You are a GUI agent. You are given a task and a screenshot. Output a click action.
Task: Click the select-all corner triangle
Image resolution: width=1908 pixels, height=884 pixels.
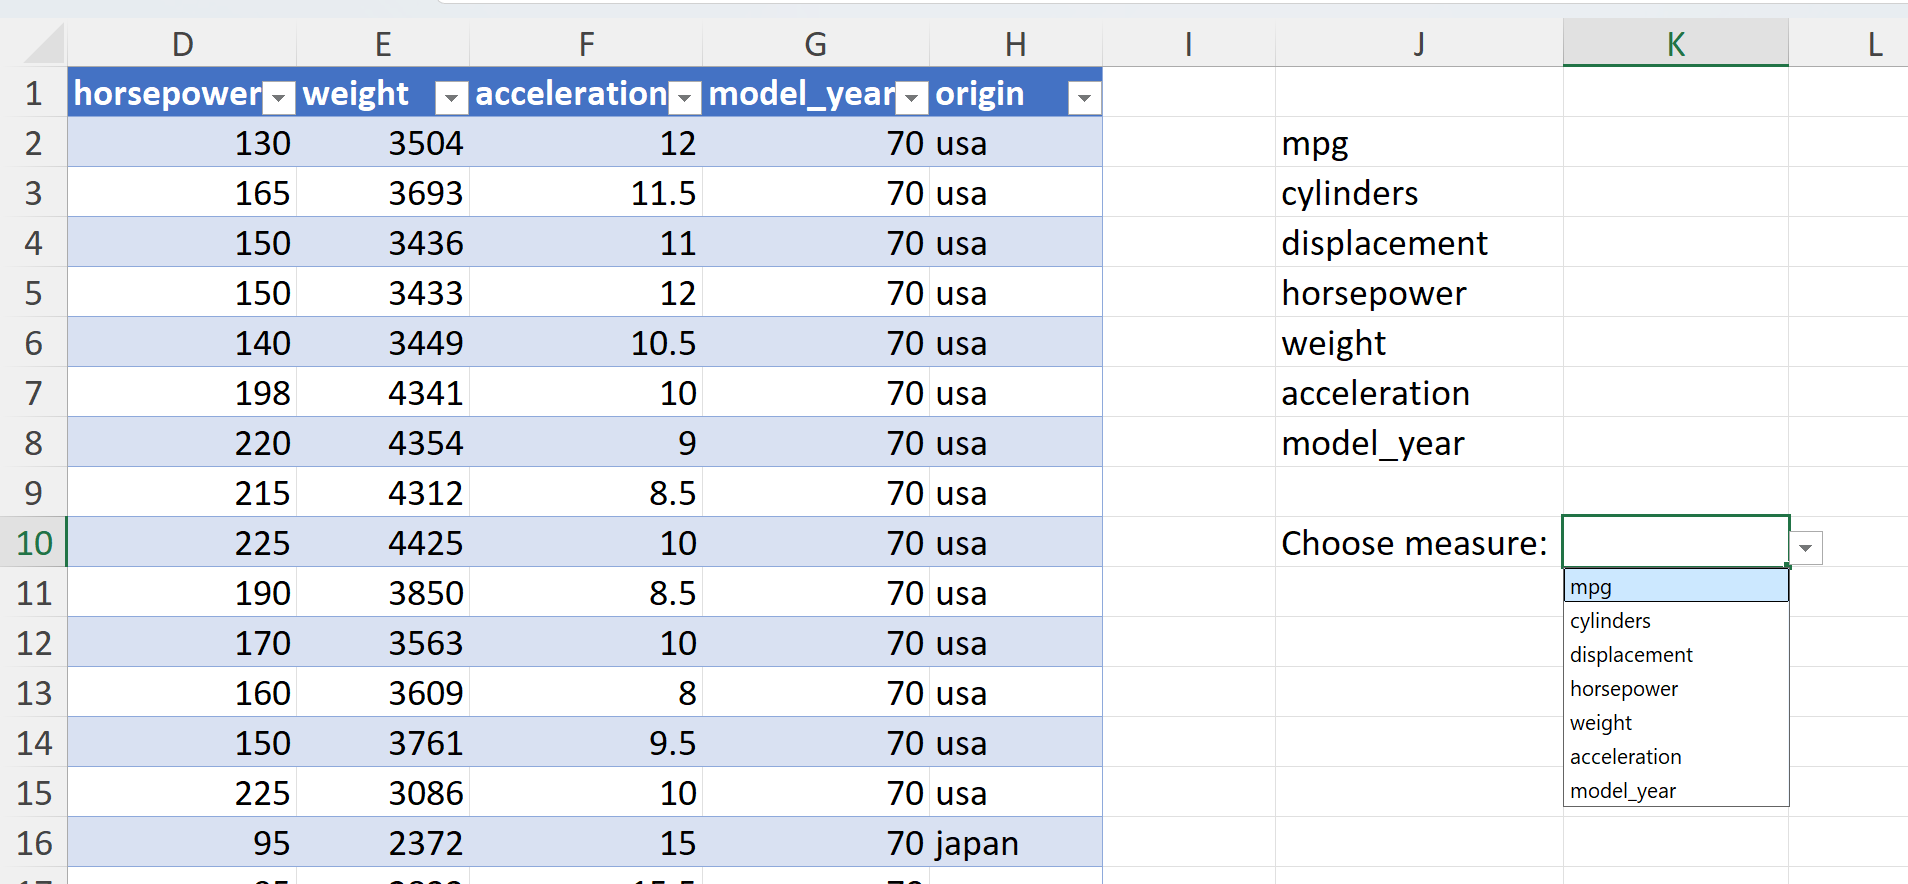(44, 45)
